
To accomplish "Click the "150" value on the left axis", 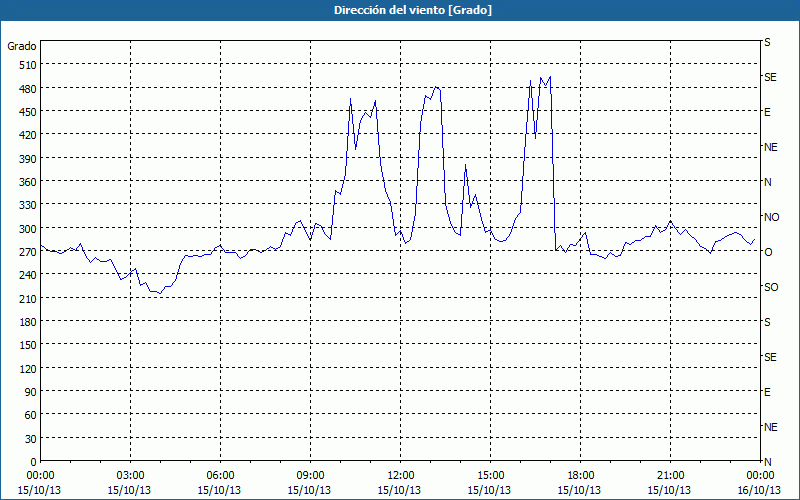I will 28,345.
